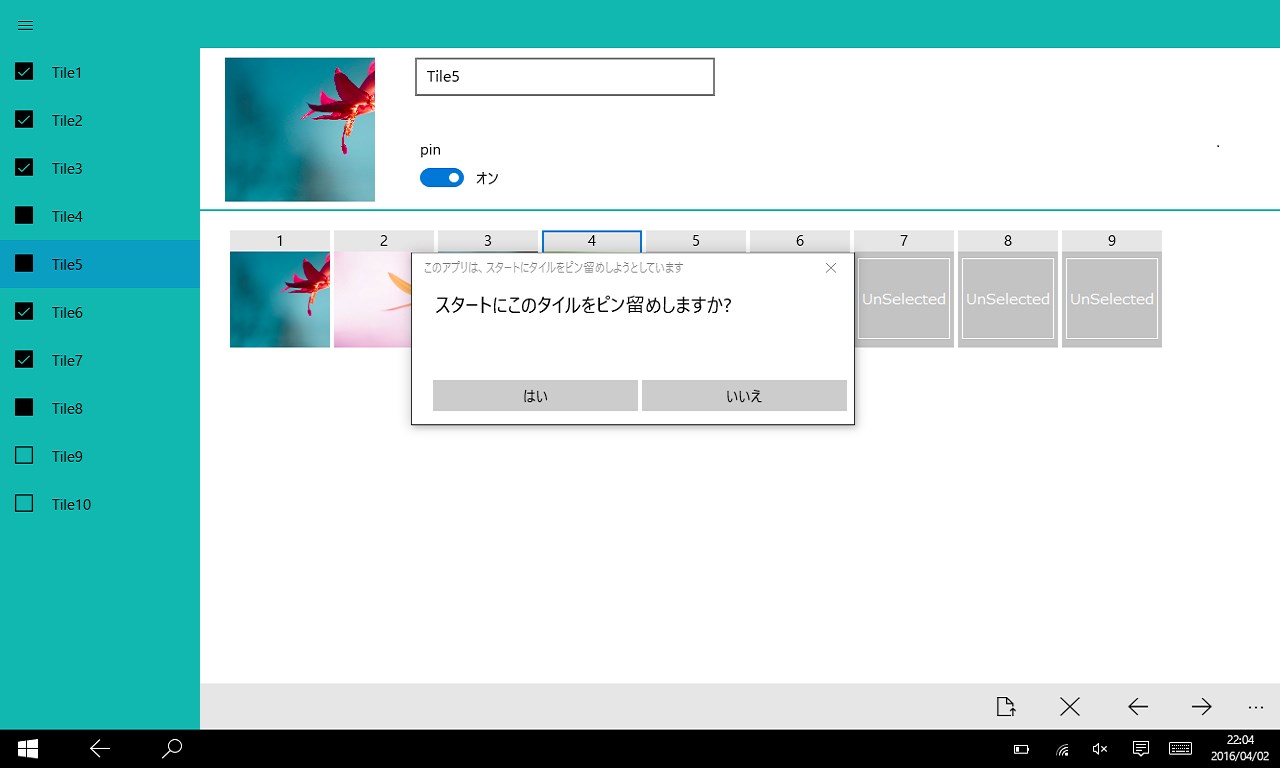Click the right arrow in command bar
Image resolution: width=1280 pixels, height=768 pixels.
[1202, 707]
